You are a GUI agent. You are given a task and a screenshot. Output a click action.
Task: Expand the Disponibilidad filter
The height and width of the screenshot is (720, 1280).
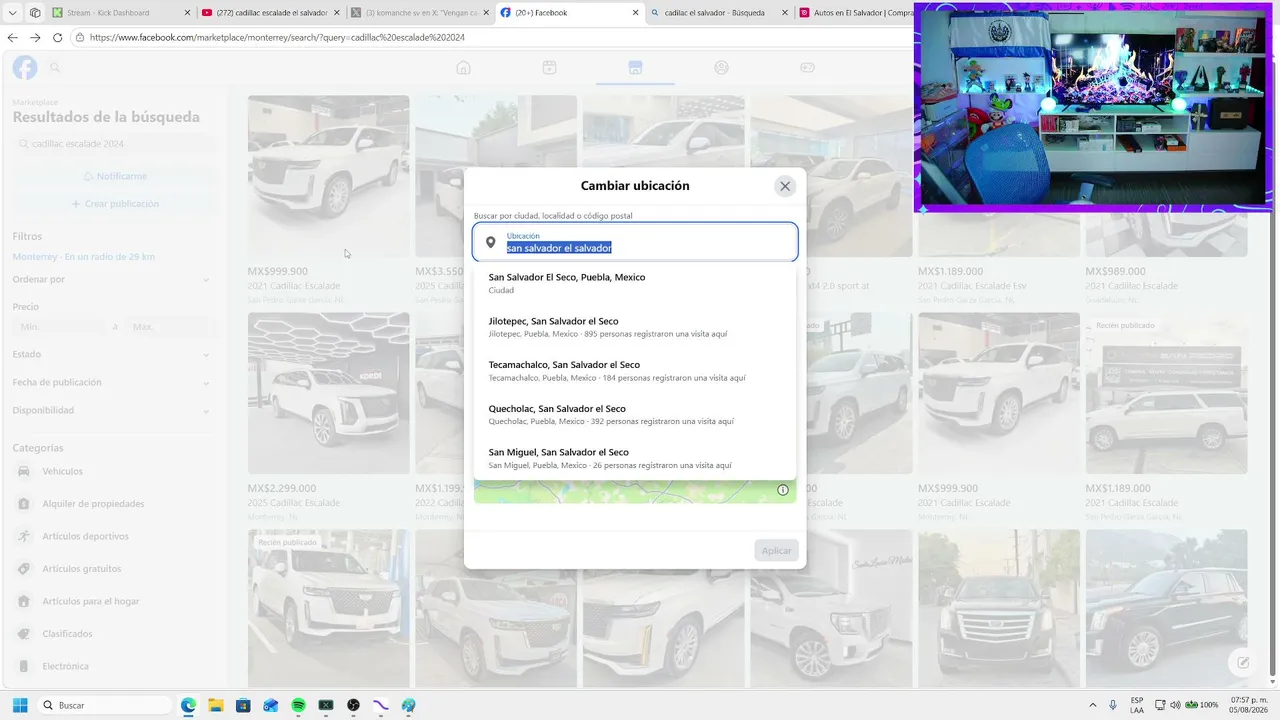click(111, 410)
